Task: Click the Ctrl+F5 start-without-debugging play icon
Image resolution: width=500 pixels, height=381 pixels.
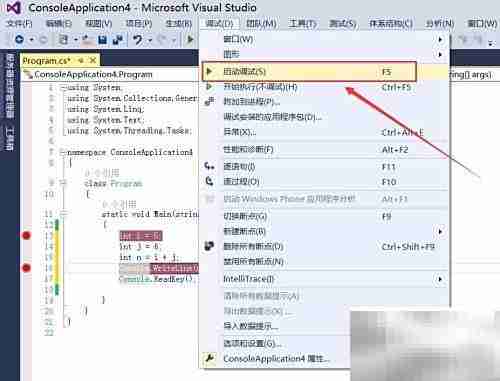Action: pyautogui.click(x=209, y=87)
